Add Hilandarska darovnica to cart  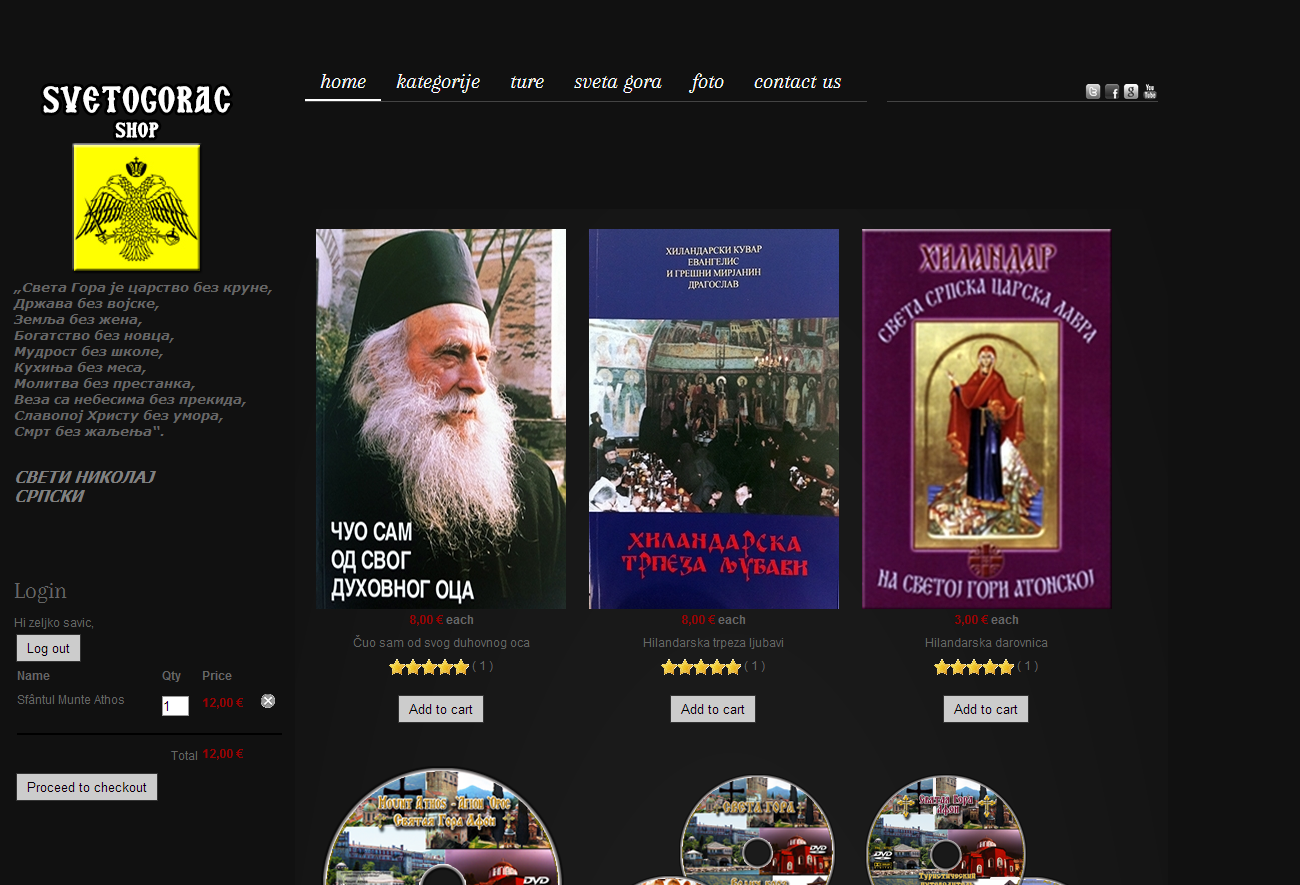pos(986,709)
